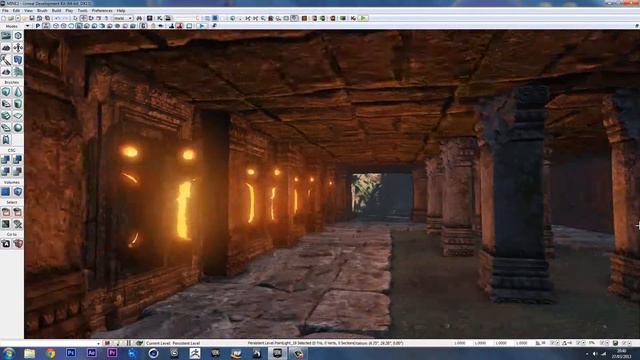Open Photoshop from taskbar
The image size is (640, 360).
coord(71,353)
